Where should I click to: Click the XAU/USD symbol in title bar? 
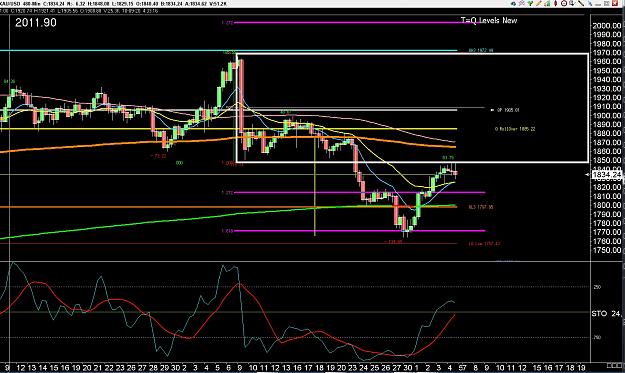pos(9,4)
